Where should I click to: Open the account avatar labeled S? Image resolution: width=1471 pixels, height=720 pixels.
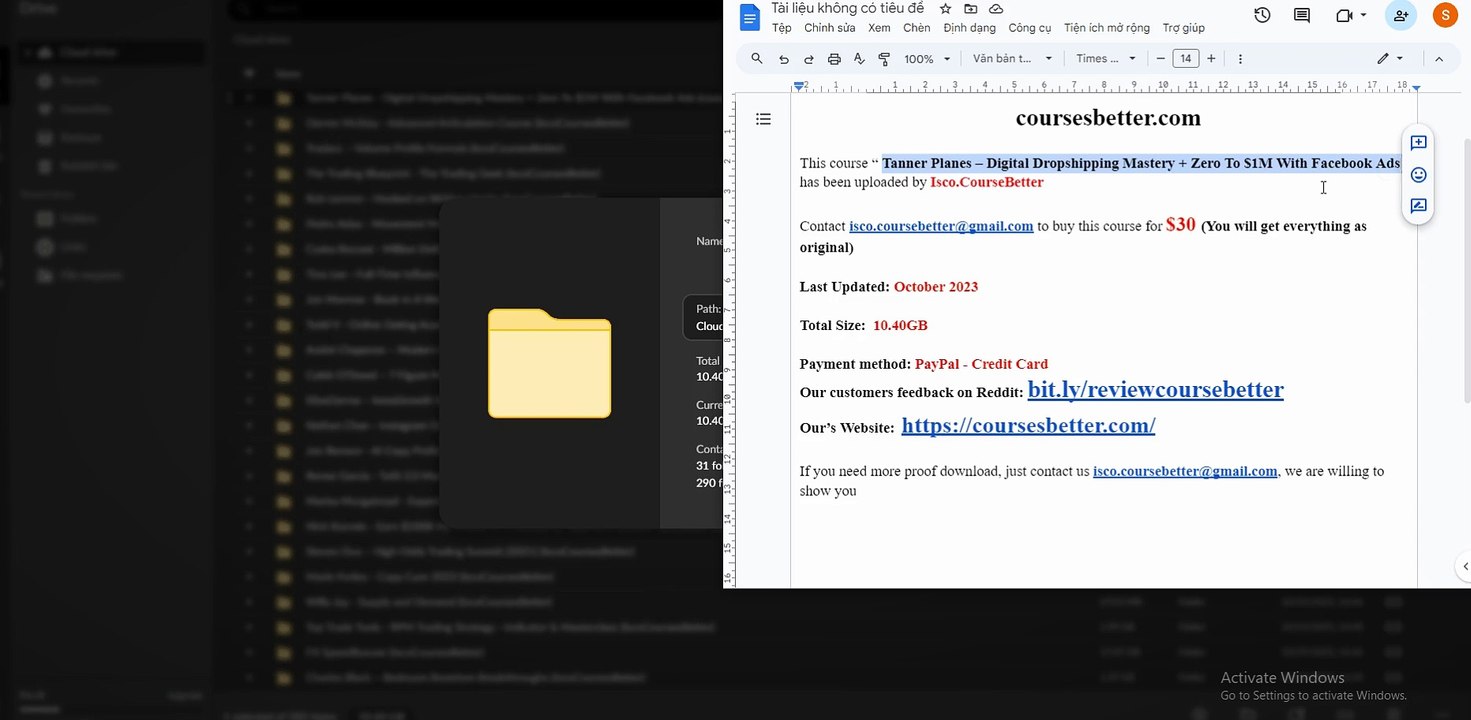1444,16
